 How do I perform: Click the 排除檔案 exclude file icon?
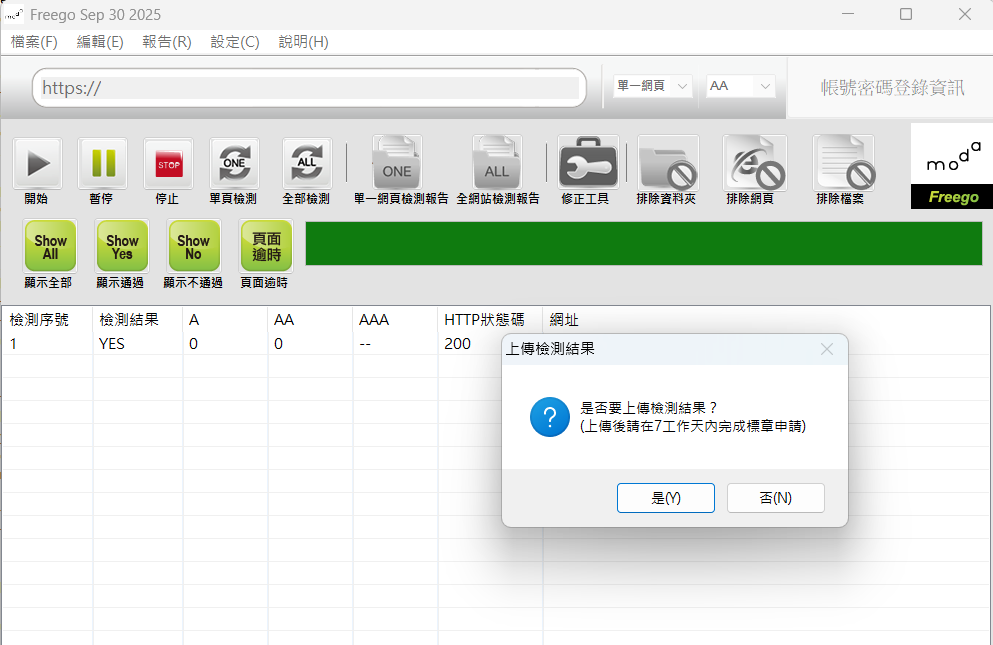point(843,163)
